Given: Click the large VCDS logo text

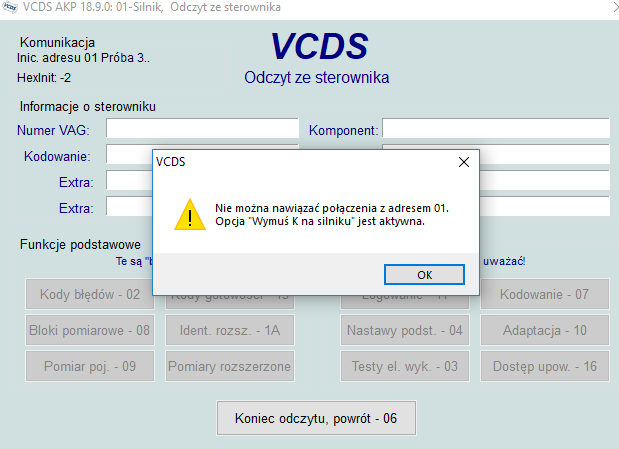Looking at the screenshot, I should 319,46.
